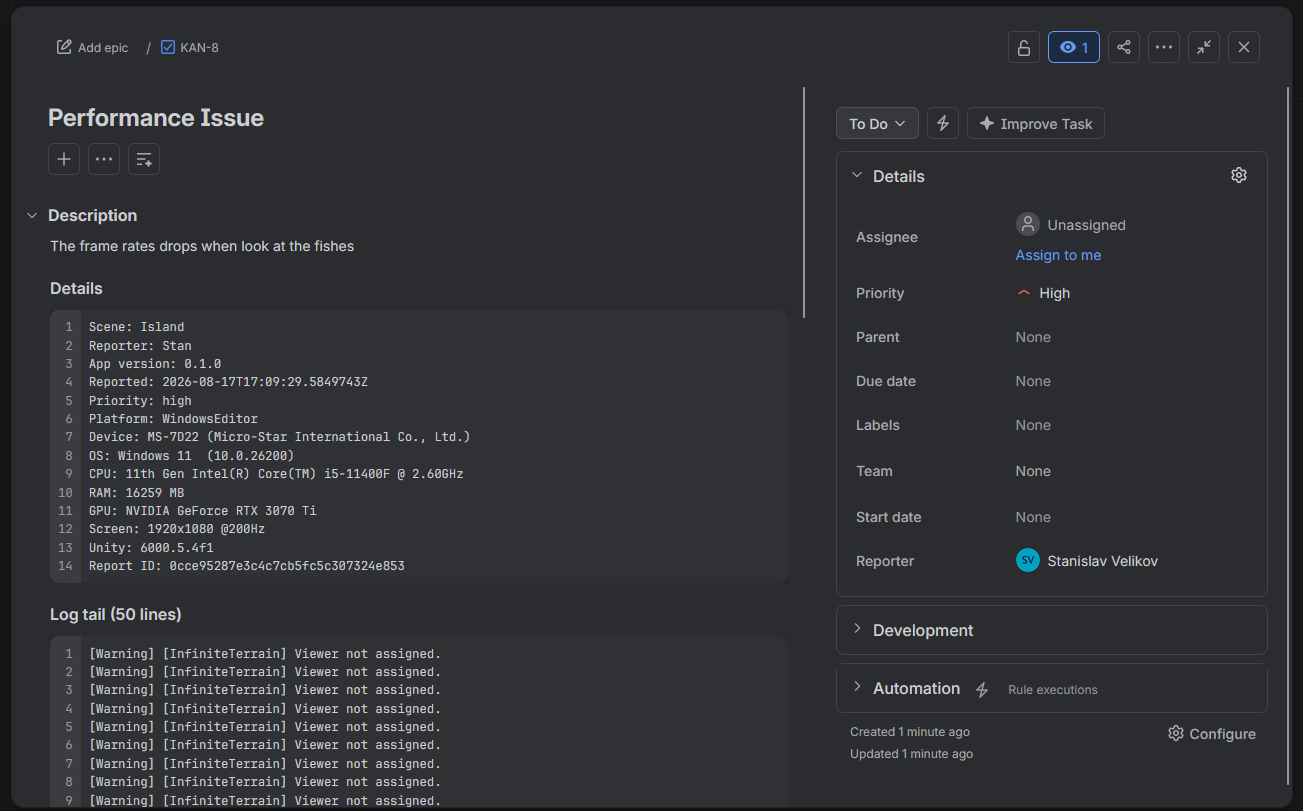Click the frame rates description text
Image resolution: width=1303 pixels, height=811 pixels.
pyautogui.click(x=202, y=246)
